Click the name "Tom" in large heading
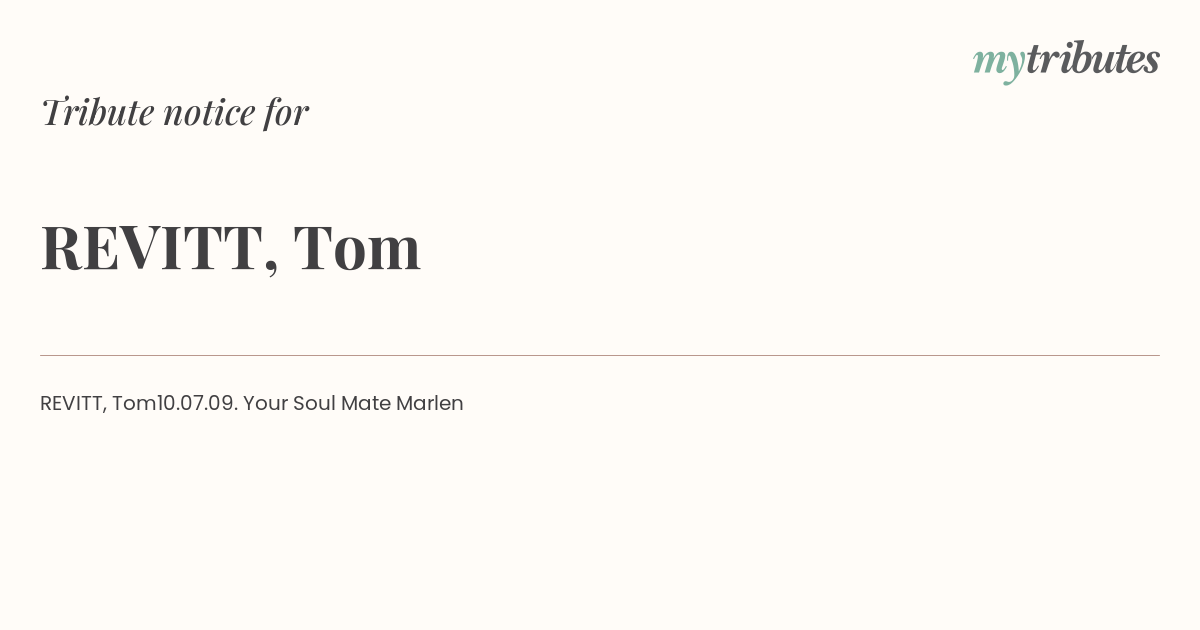The width and height of the screenshot is (1200, 630). 357,247
